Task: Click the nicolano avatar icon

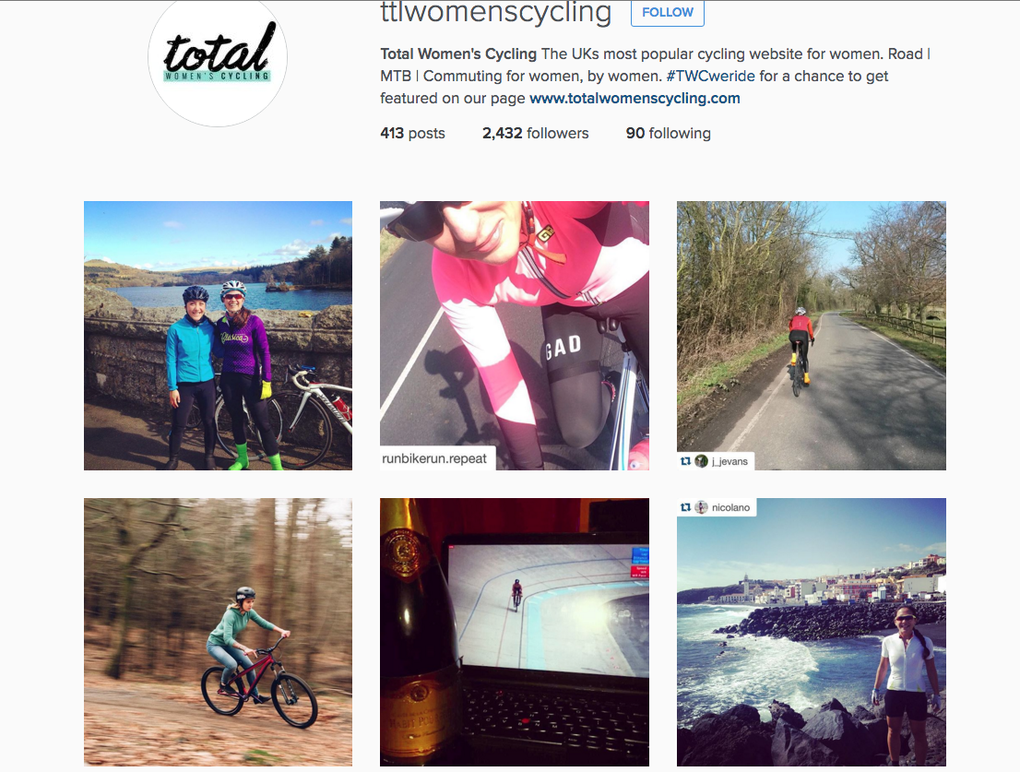Action: click(x=701, y=507)
